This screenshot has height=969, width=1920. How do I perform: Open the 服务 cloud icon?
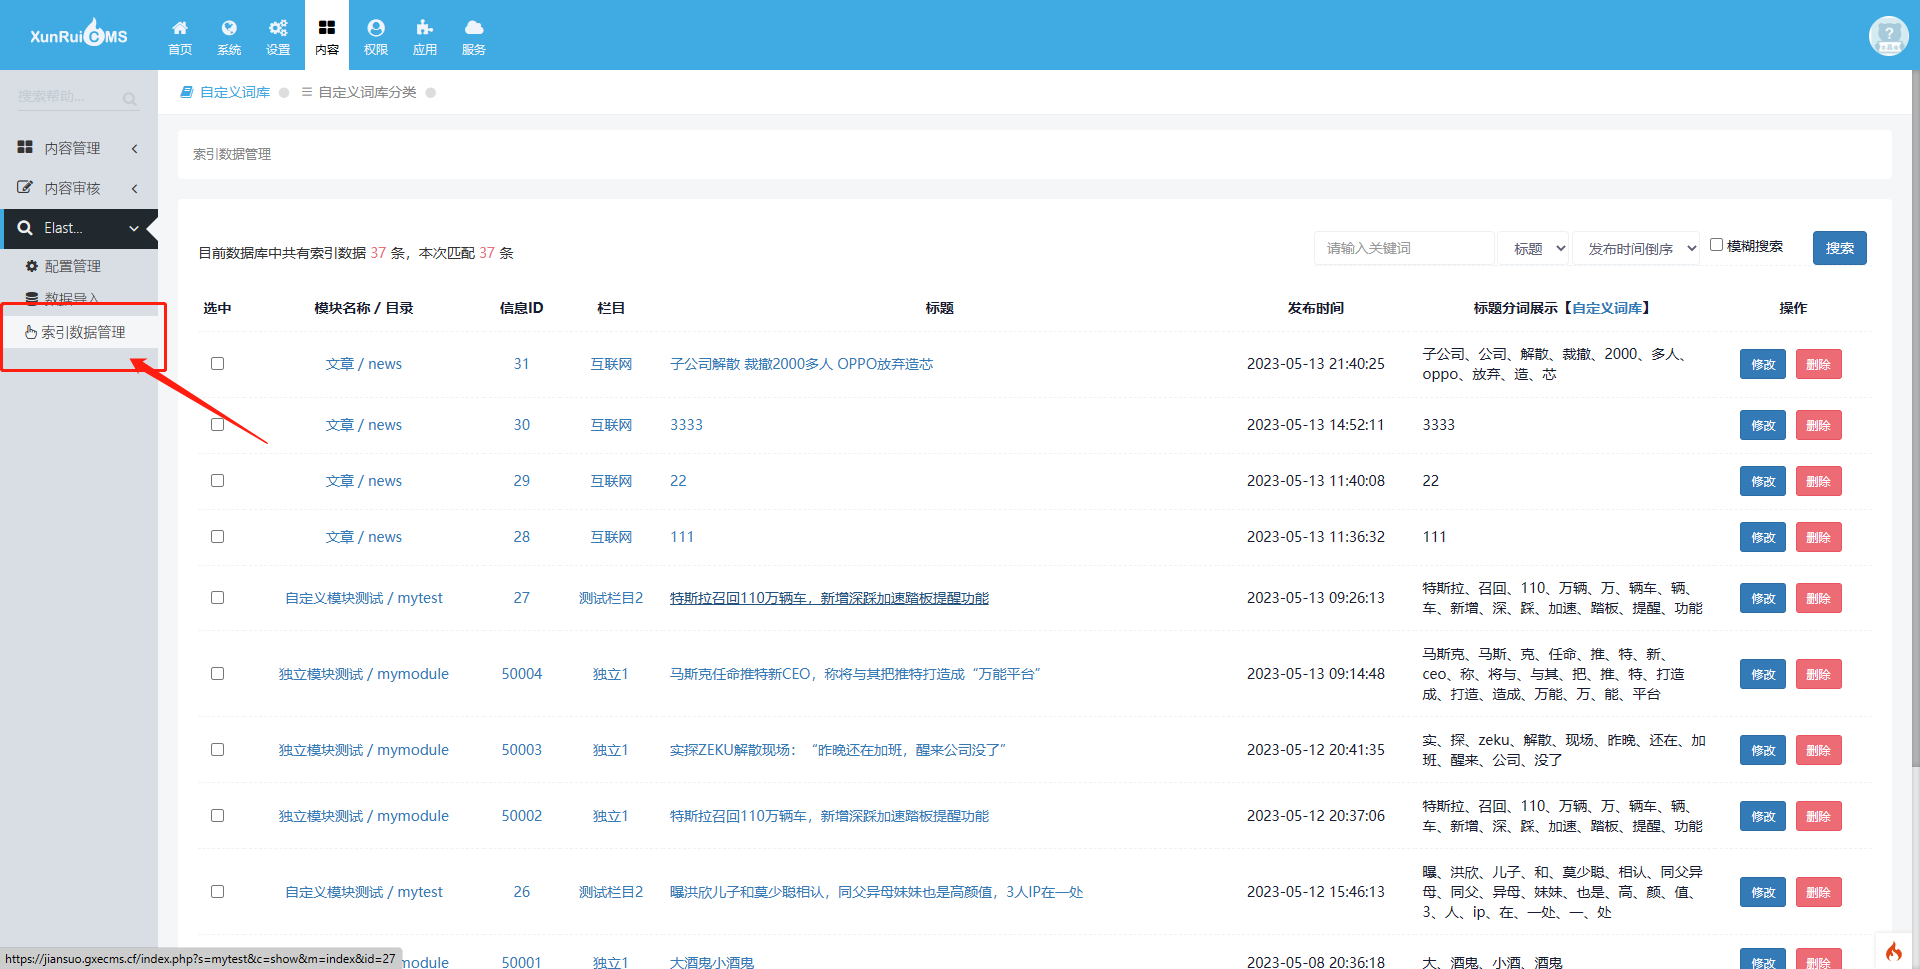coord(474,28)
